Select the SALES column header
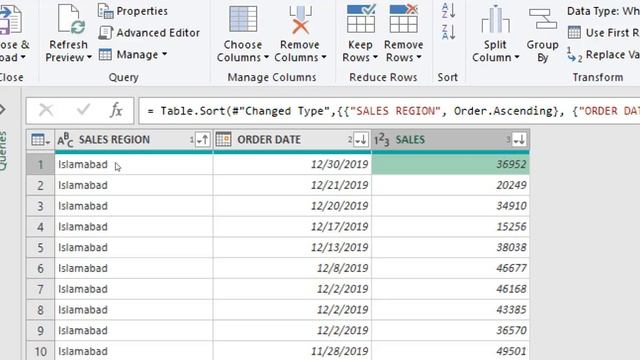The image size is (640, 360). [450, 140]
